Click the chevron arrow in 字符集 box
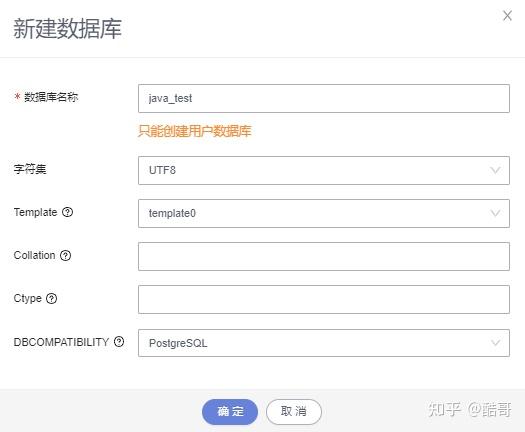The image size is (525, 432). 495,170
